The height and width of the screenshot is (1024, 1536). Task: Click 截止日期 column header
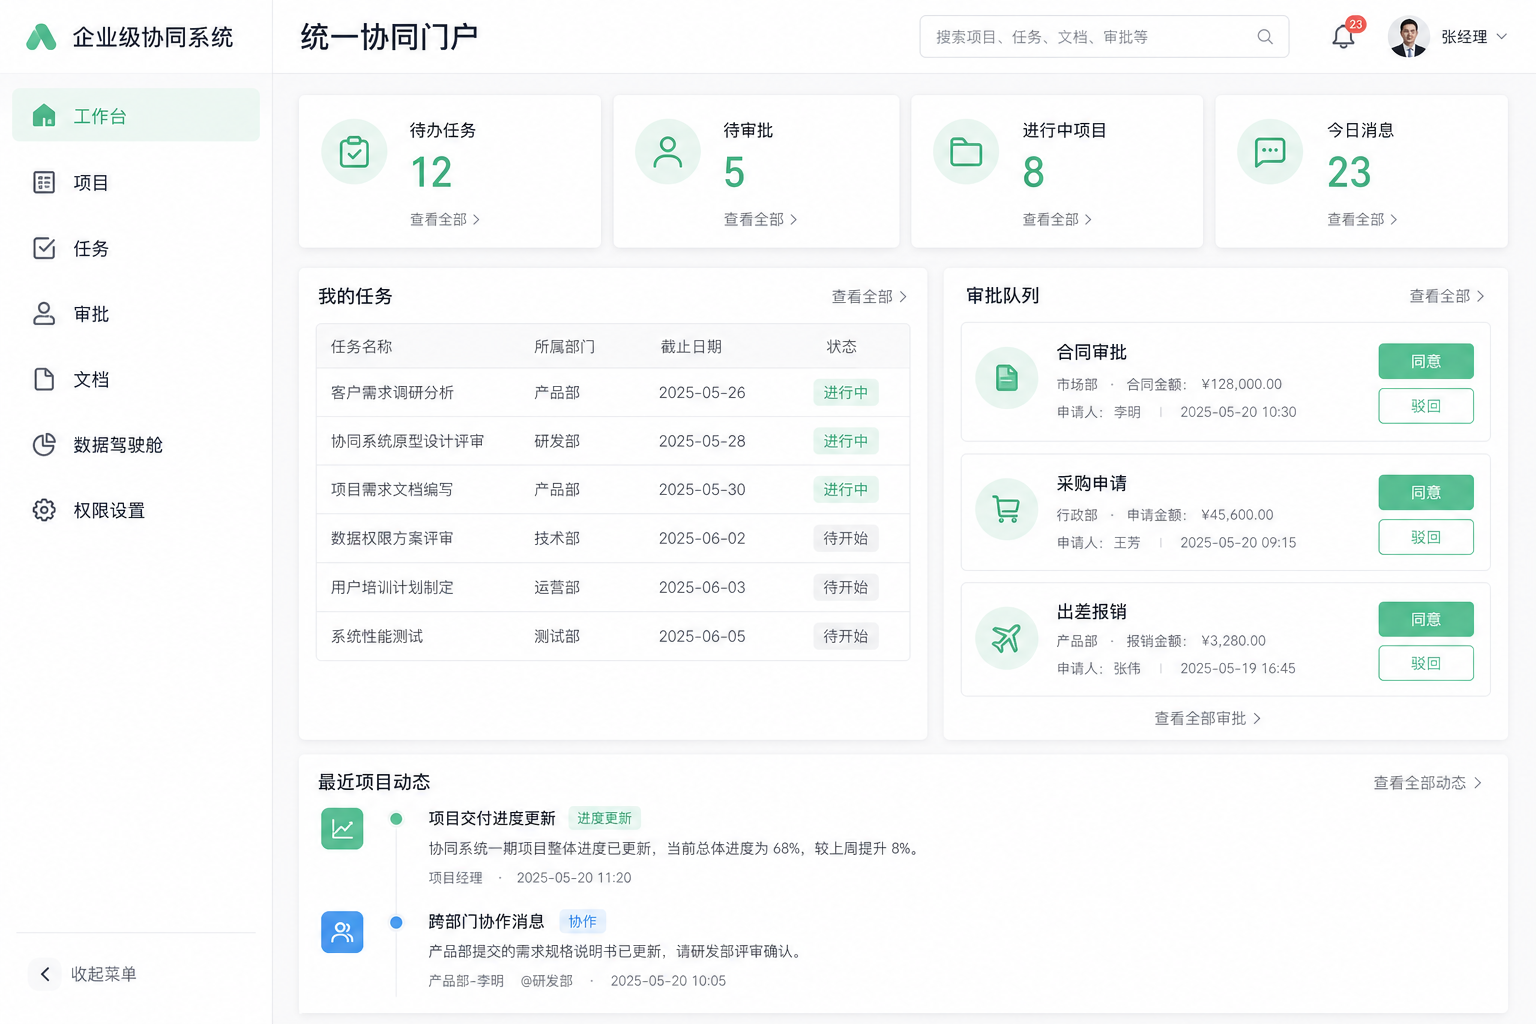[691, 347]
